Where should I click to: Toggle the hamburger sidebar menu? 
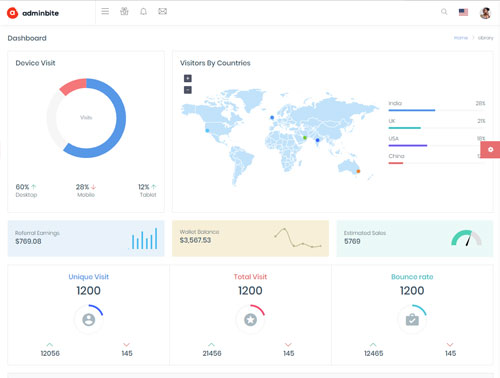coord(105,11)
